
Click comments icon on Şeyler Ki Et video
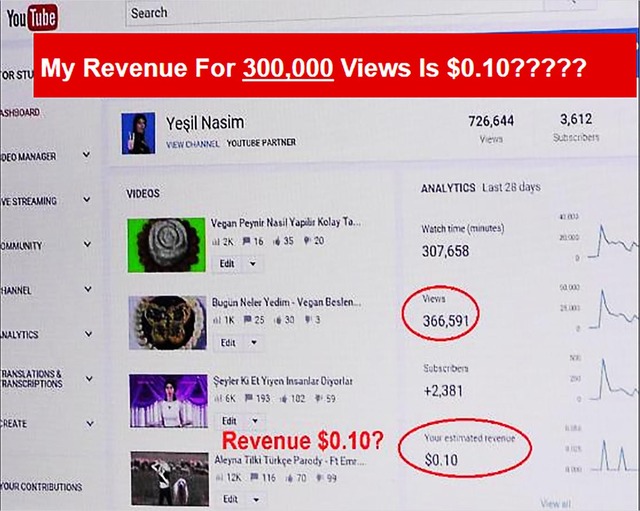[246, 399]
